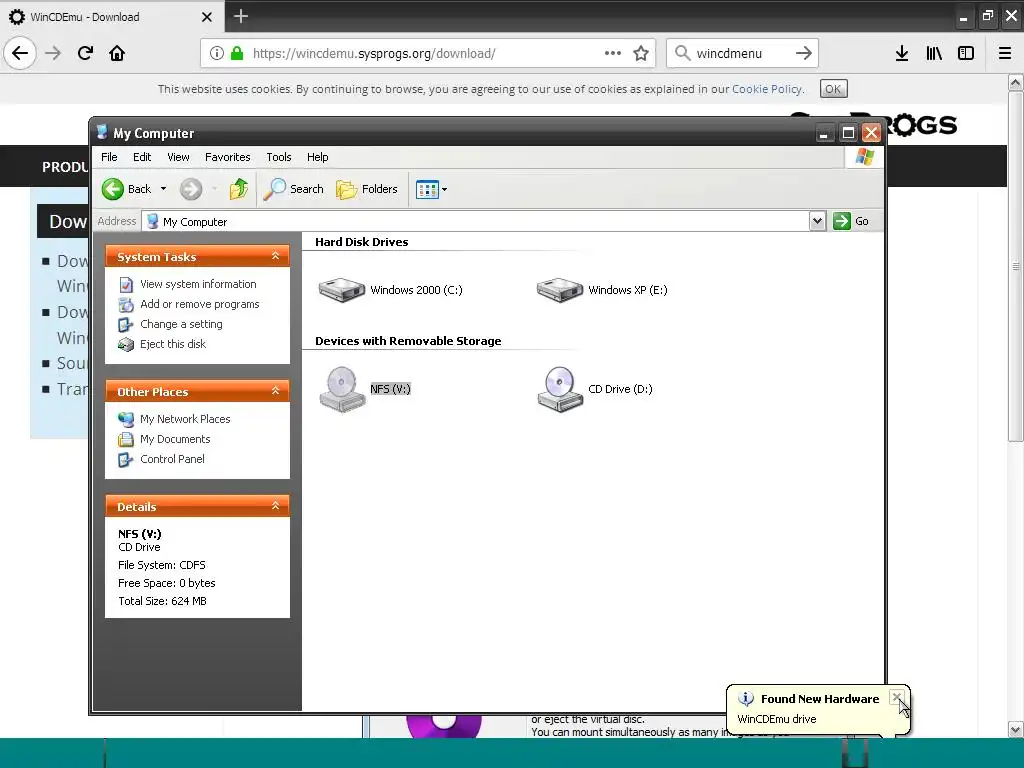Submit the search with the arrow
Image resolution: width=1024 pixels, height=768 pixels.
804,53
